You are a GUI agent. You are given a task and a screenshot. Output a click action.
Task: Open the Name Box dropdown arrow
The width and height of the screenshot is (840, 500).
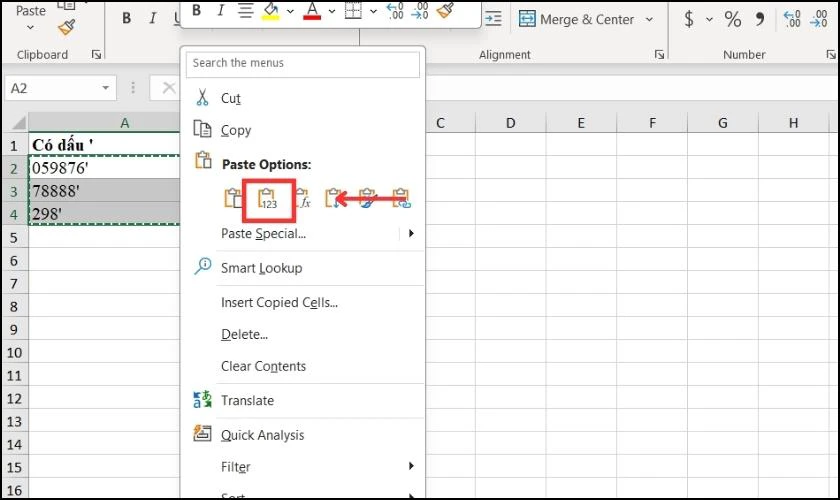coord(106,88)
